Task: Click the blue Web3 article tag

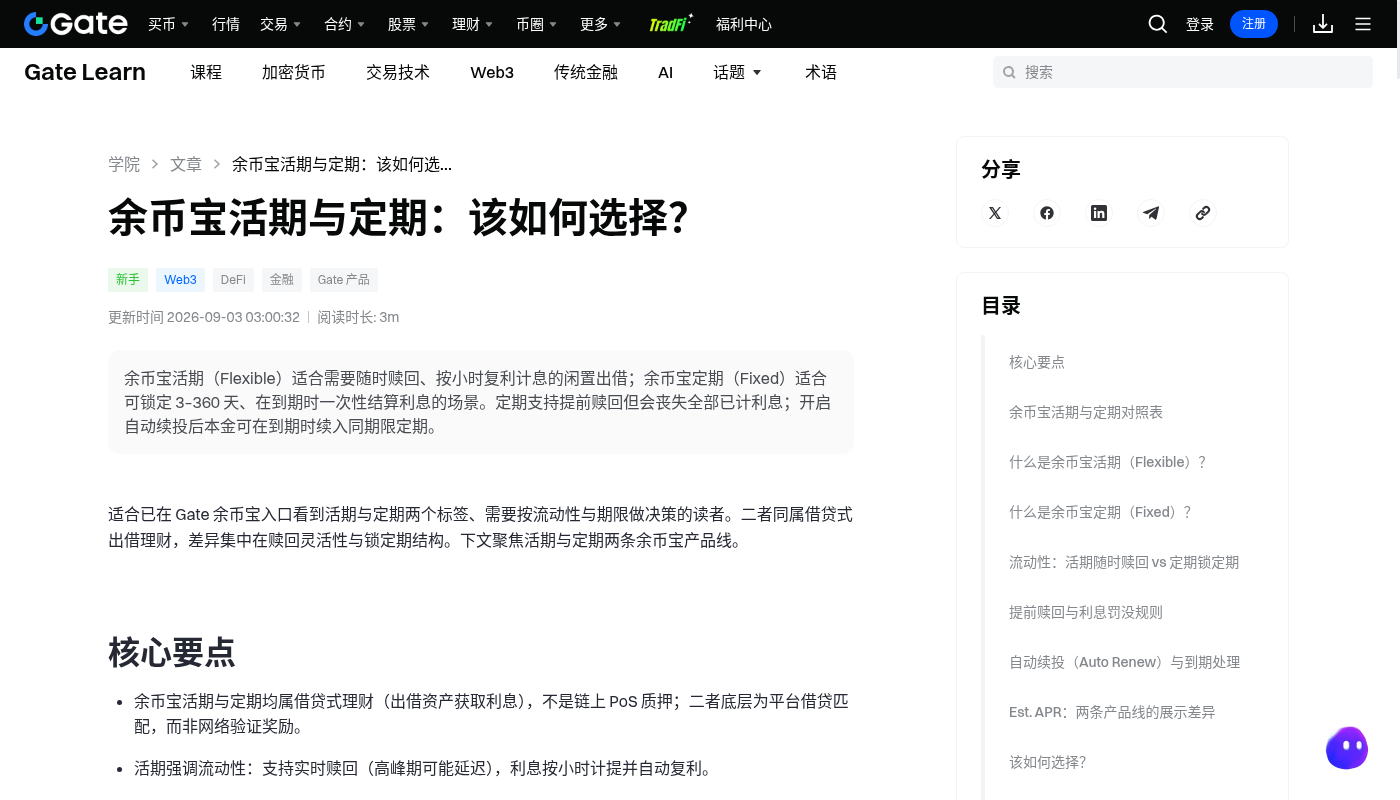Action: pyautogui.click(x=181, y=280)
